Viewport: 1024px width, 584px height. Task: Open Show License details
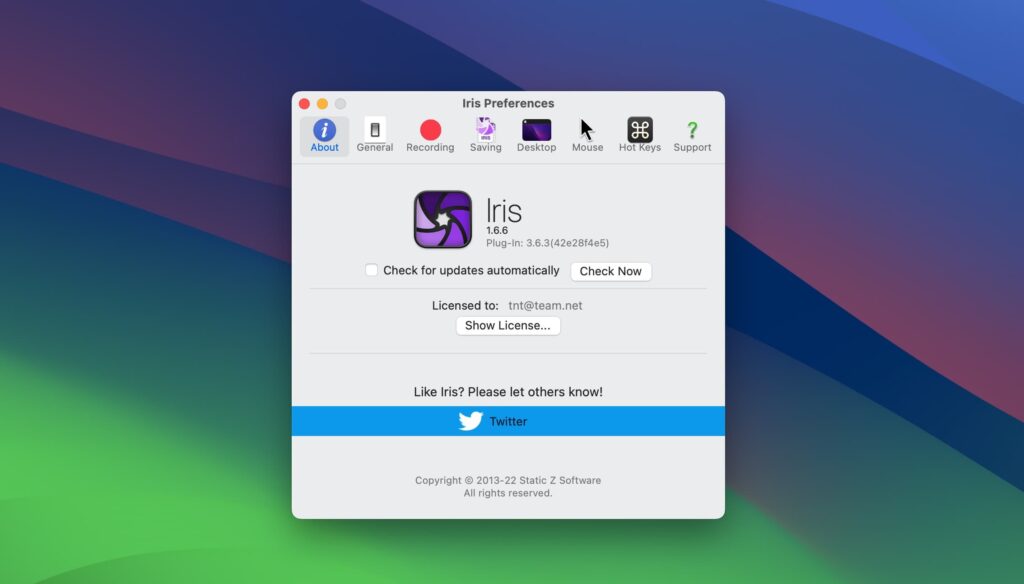(508, 325)
